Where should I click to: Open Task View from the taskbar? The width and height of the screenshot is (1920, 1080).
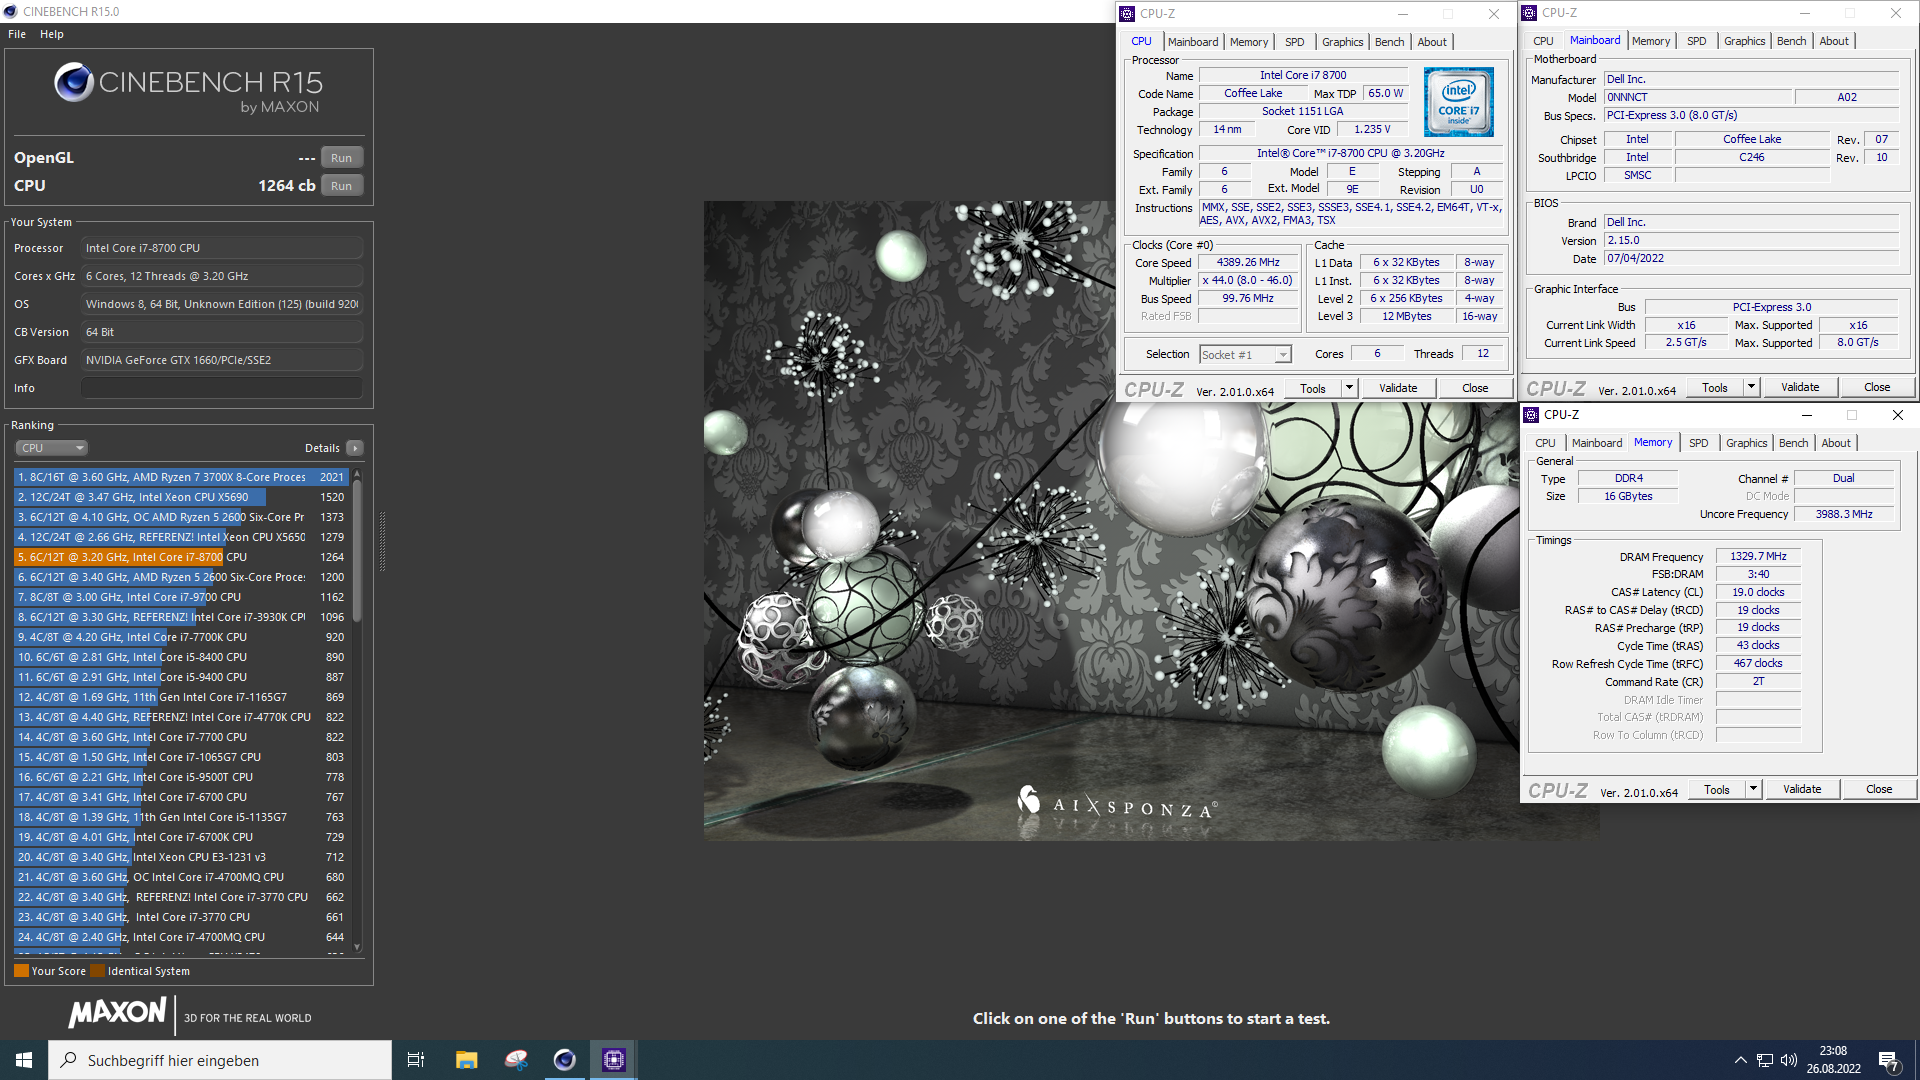pos(416,1060)
